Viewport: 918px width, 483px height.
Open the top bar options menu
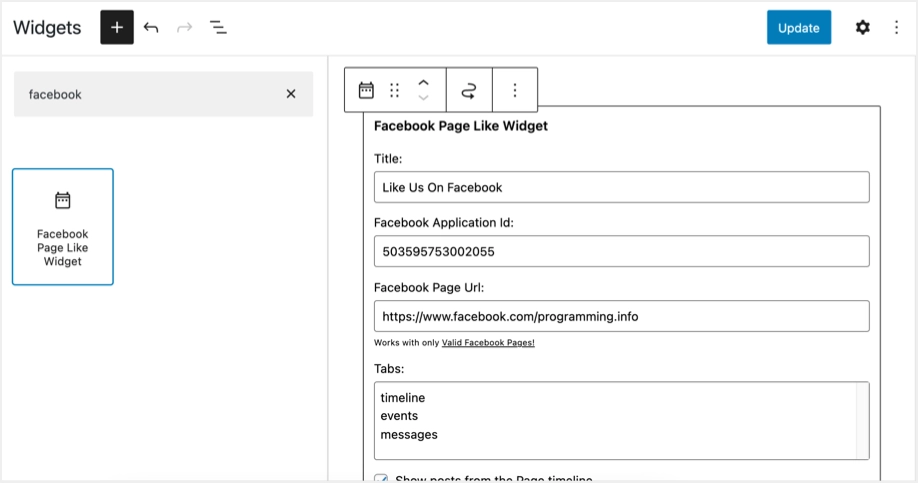tap(896, 28)
